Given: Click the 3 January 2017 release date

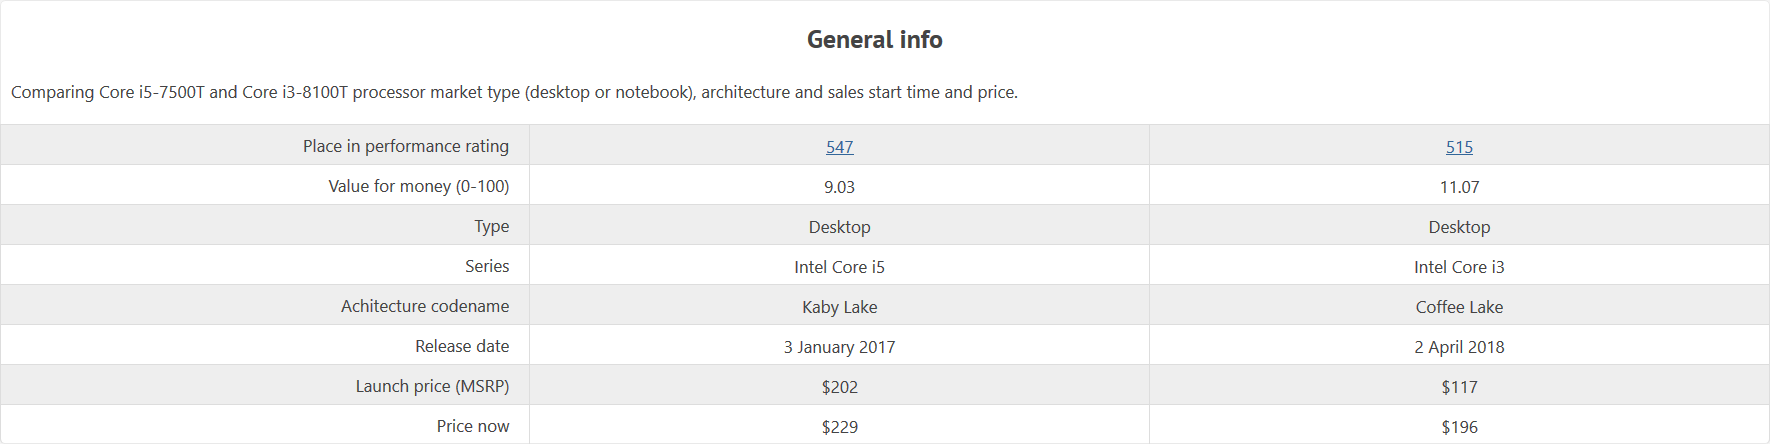Looking at the screenshot, I should point(839,347).
